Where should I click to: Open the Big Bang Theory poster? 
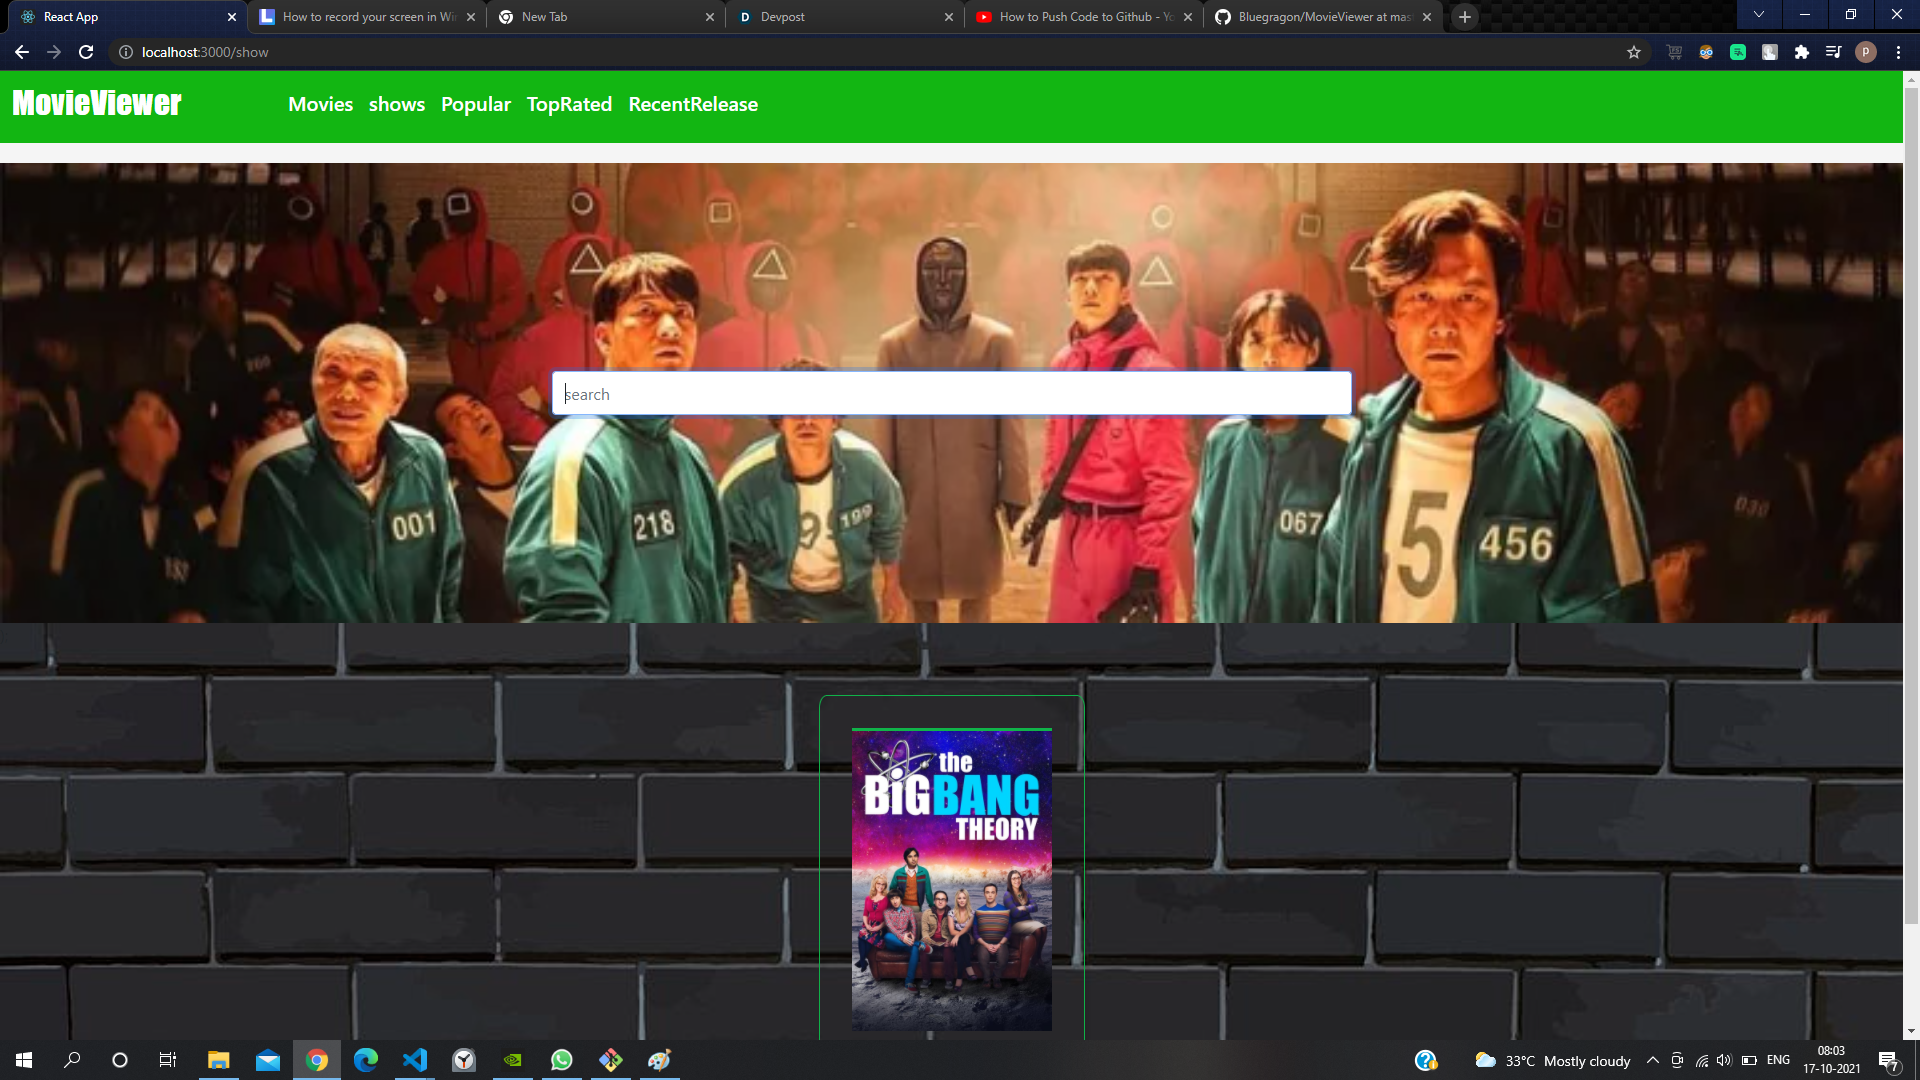pyautogui.click(x=951, y=879)
